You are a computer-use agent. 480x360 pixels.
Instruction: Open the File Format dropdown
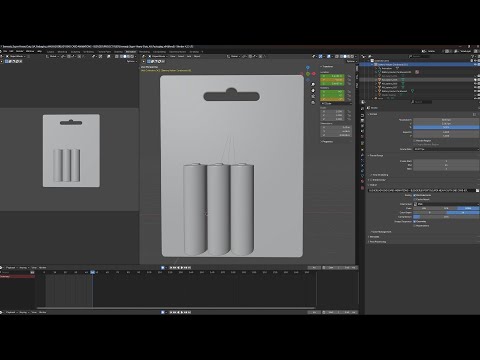coord(446,204)
